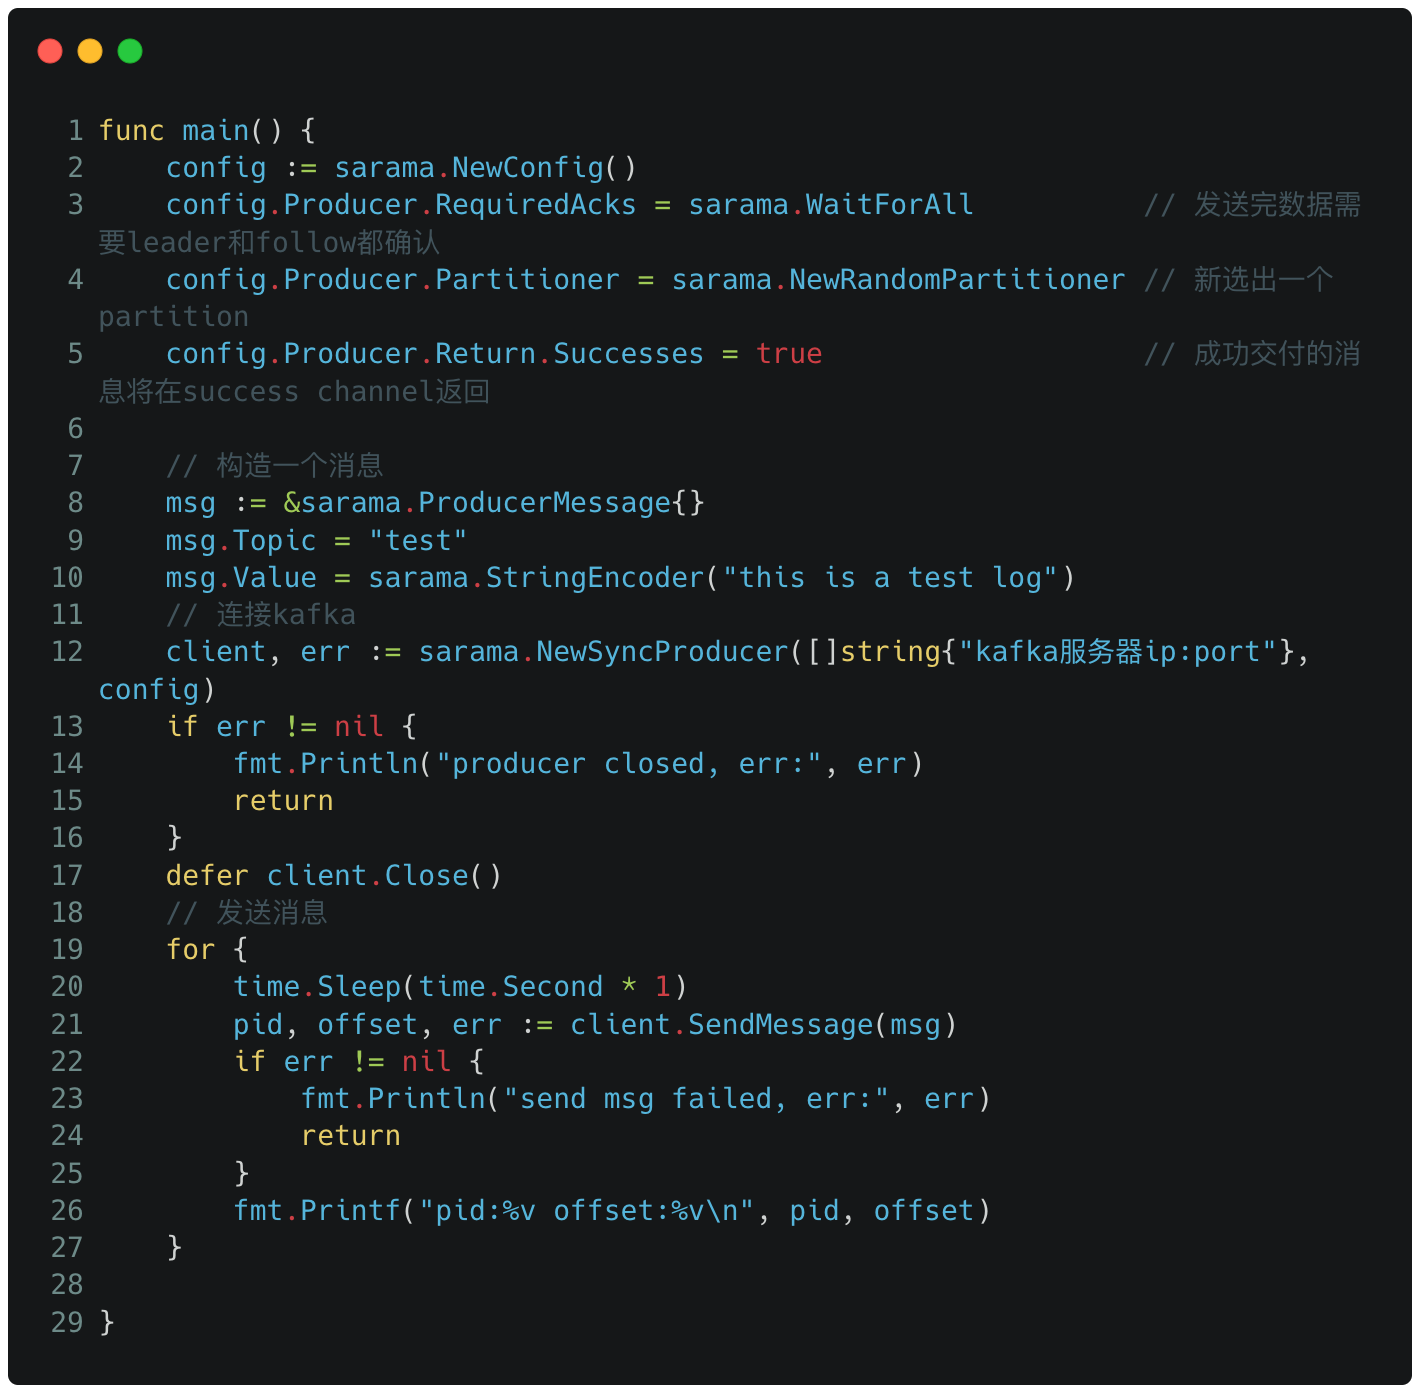1420x1392 pixels.
Task: Click 'return' on line 24
Action: (x=351, y=1136)
